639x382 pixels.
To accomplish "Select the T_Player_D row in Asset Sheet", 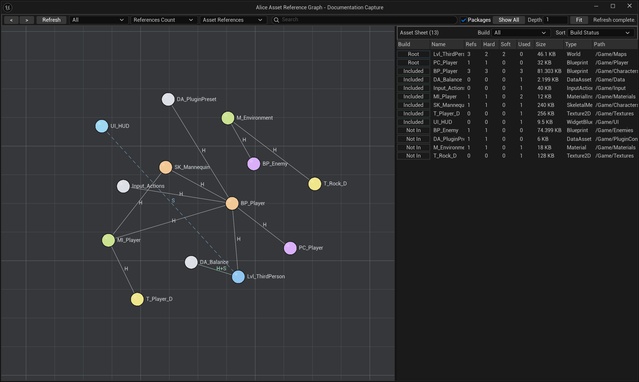I will tap(518, 114).
